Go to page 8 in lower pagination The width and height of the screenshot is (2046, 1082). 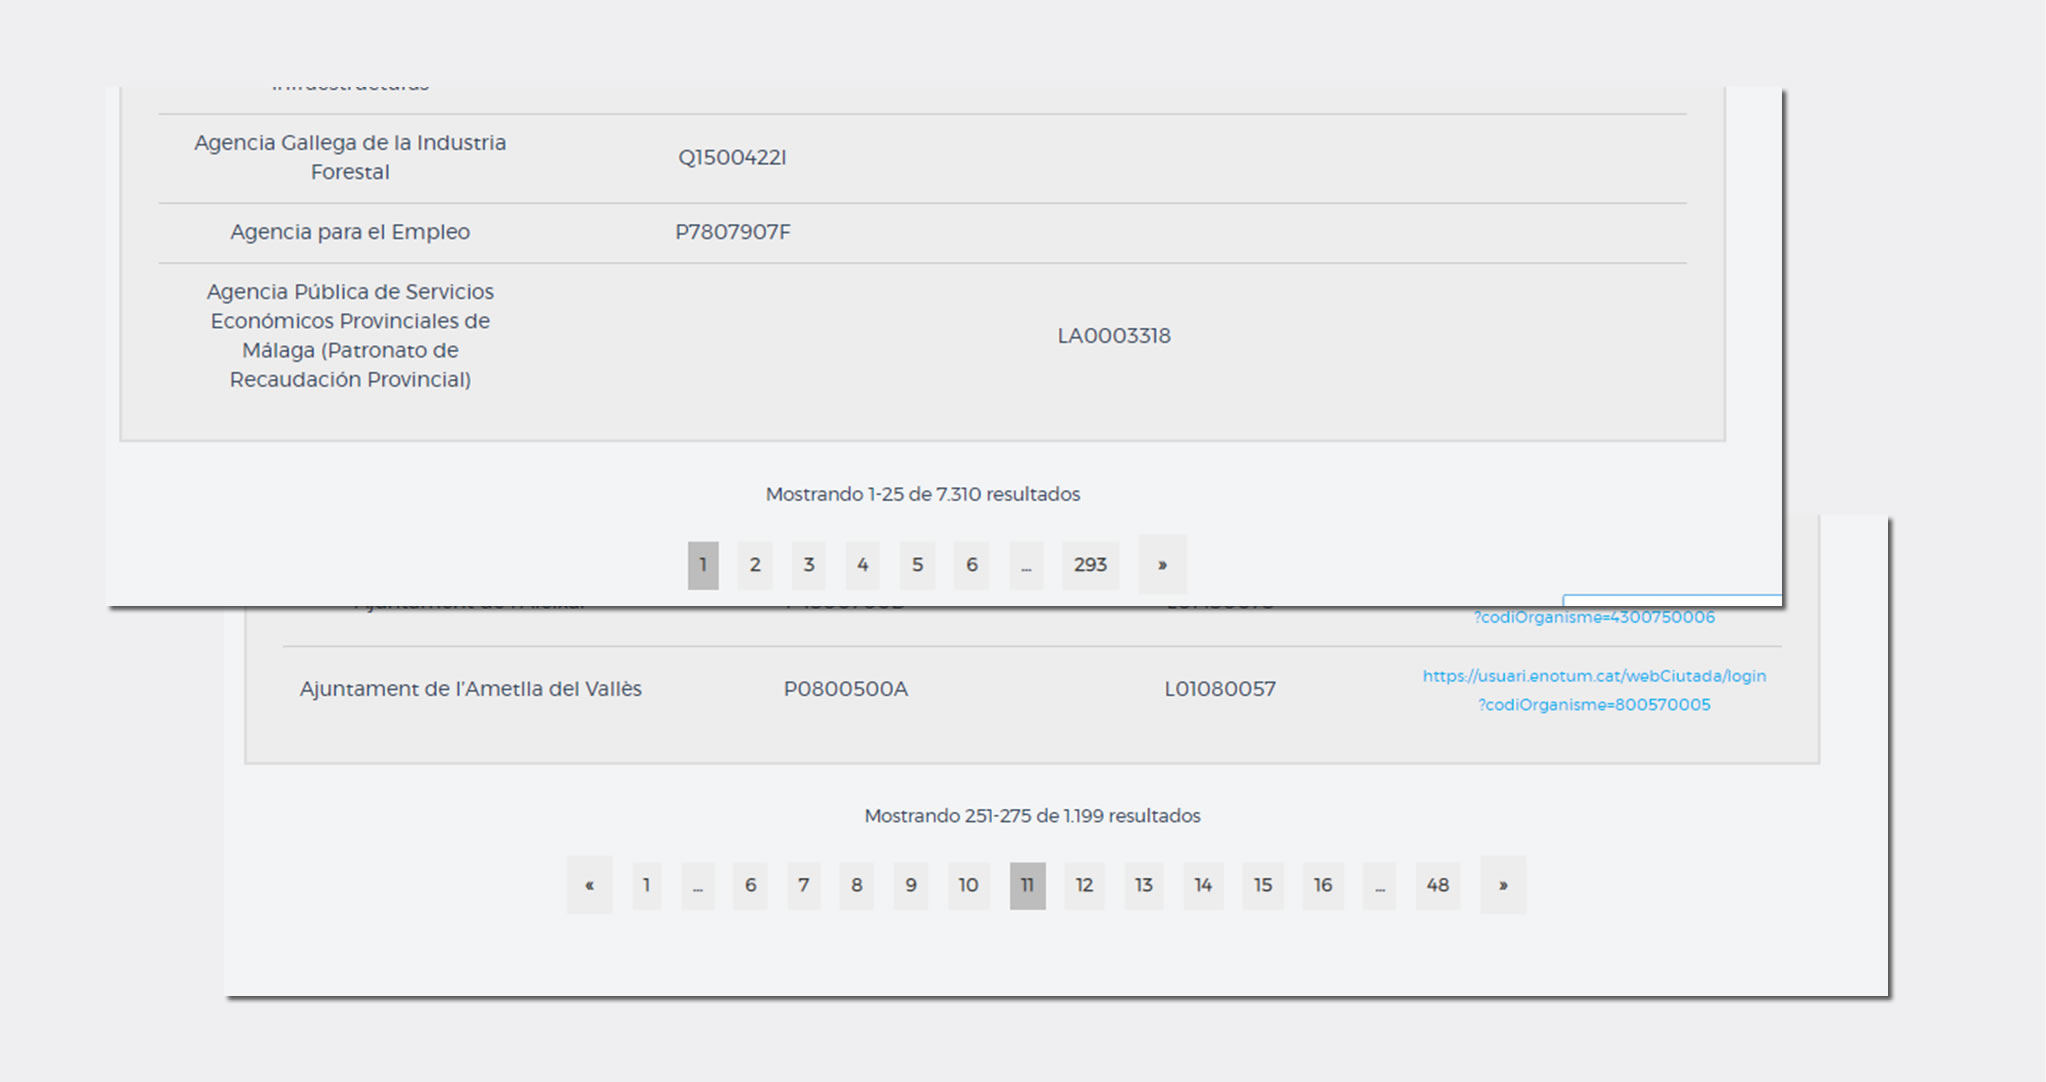point(857,885)
